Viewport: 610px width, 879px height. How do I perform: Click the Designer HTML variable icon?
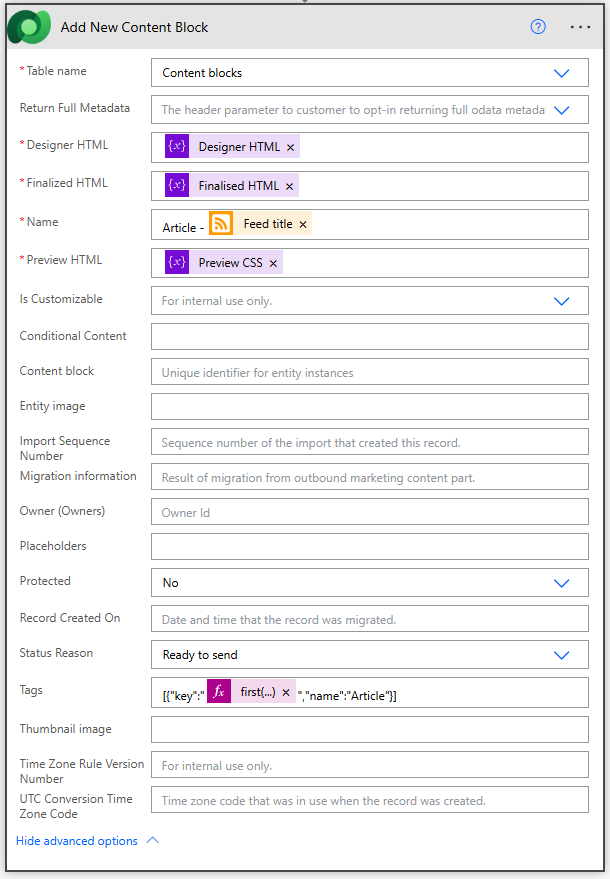pyautogui.click(x=177, y=147)
